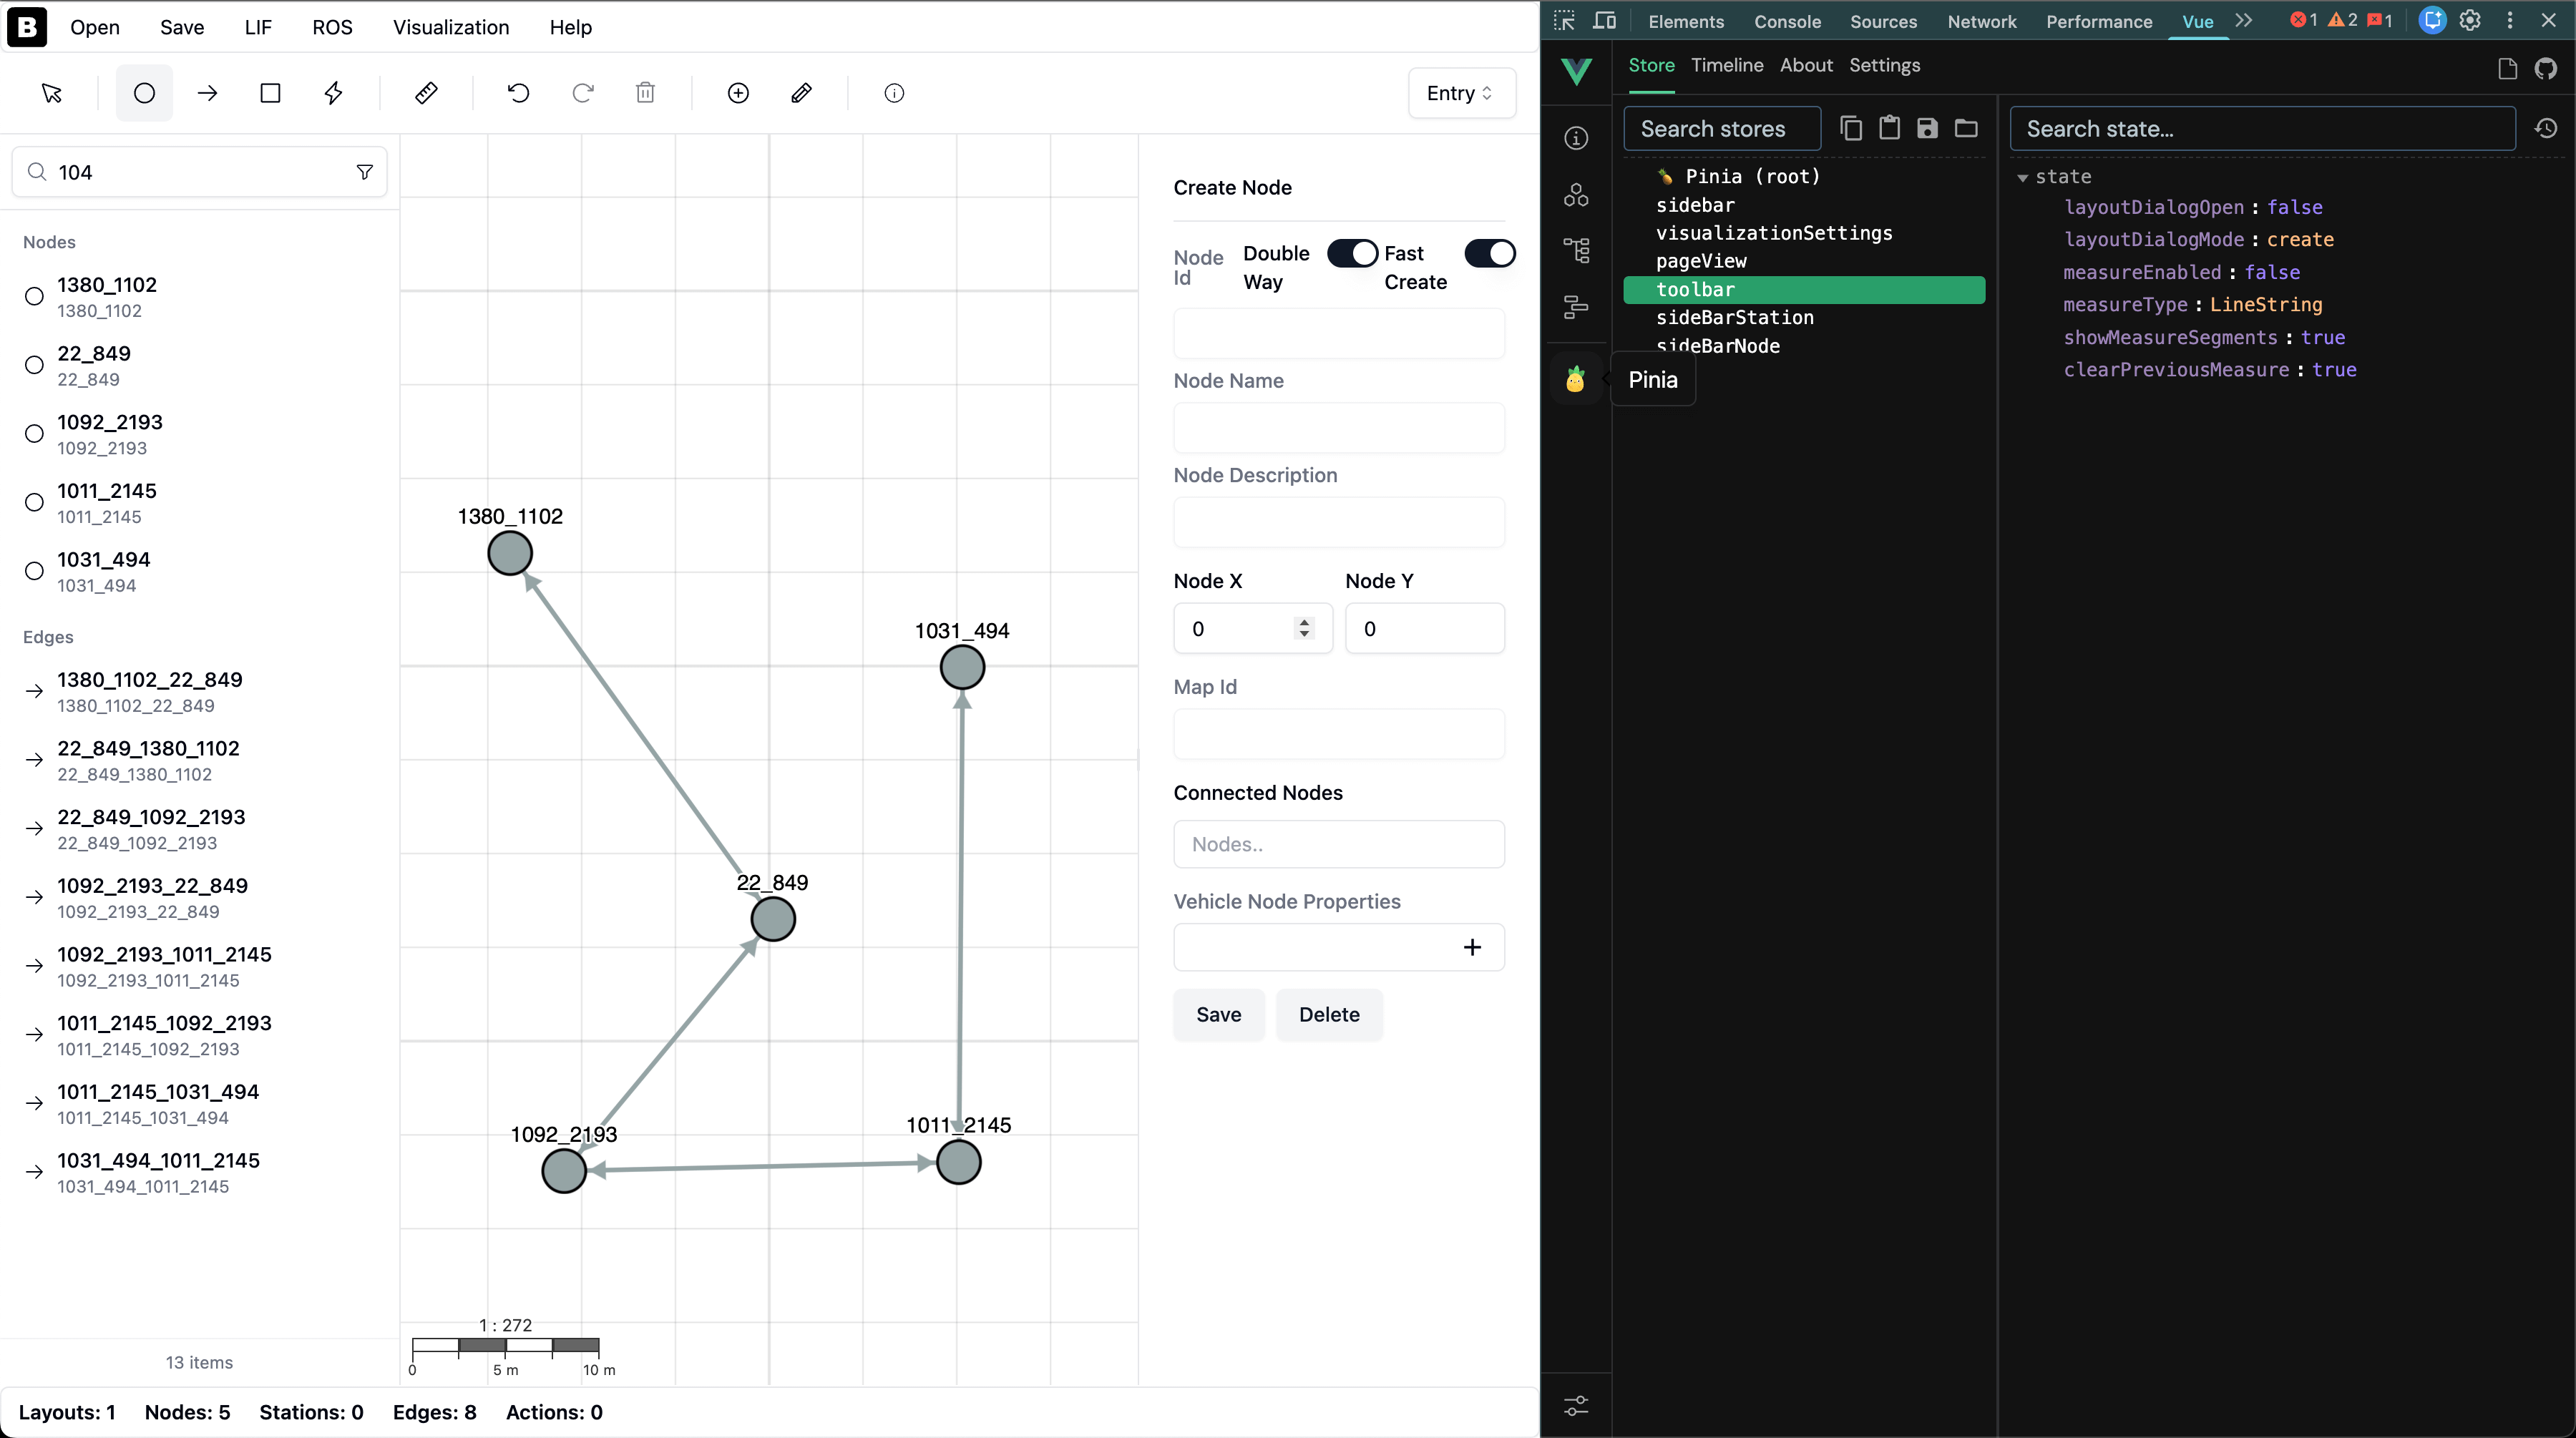Select the edge arrow tool
2576x1438 pixels.
(207, 93)
